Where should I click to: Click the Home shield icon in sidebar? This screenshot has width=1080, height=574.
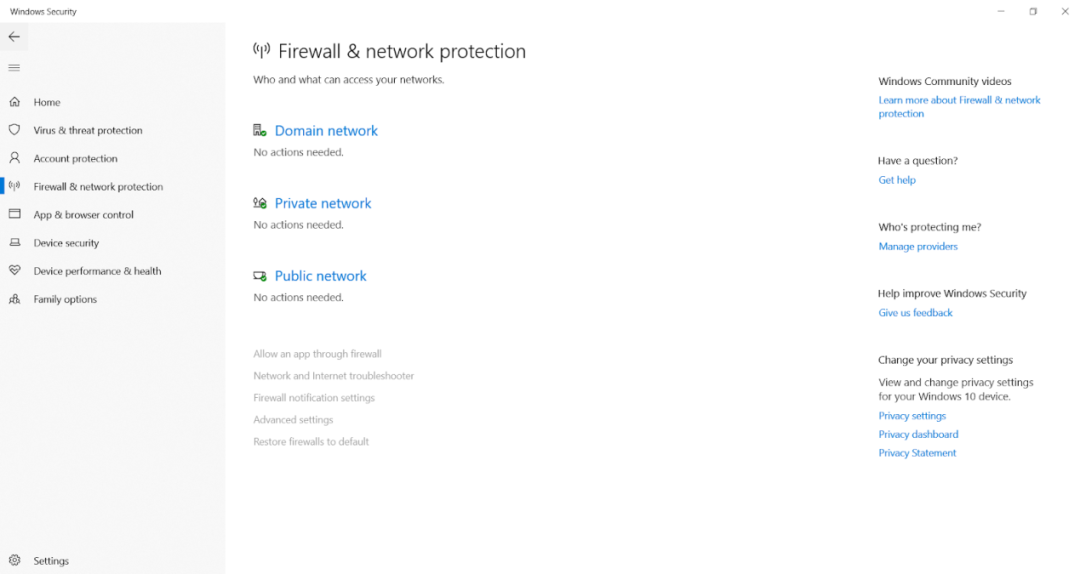click(14, 102)
